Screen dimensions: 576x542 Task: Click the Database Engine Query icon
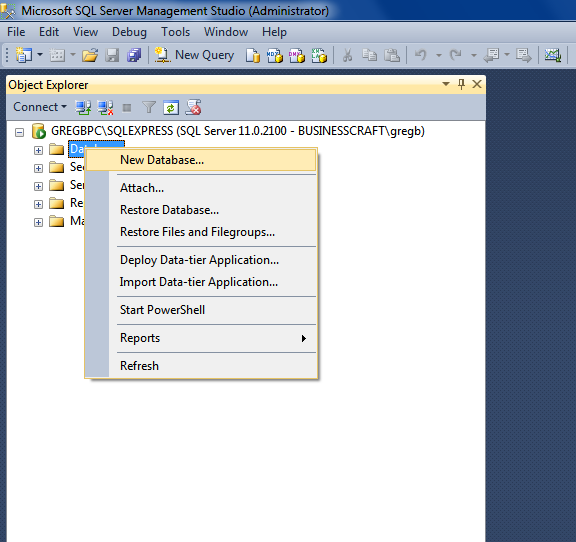click(x=253, y=55)
